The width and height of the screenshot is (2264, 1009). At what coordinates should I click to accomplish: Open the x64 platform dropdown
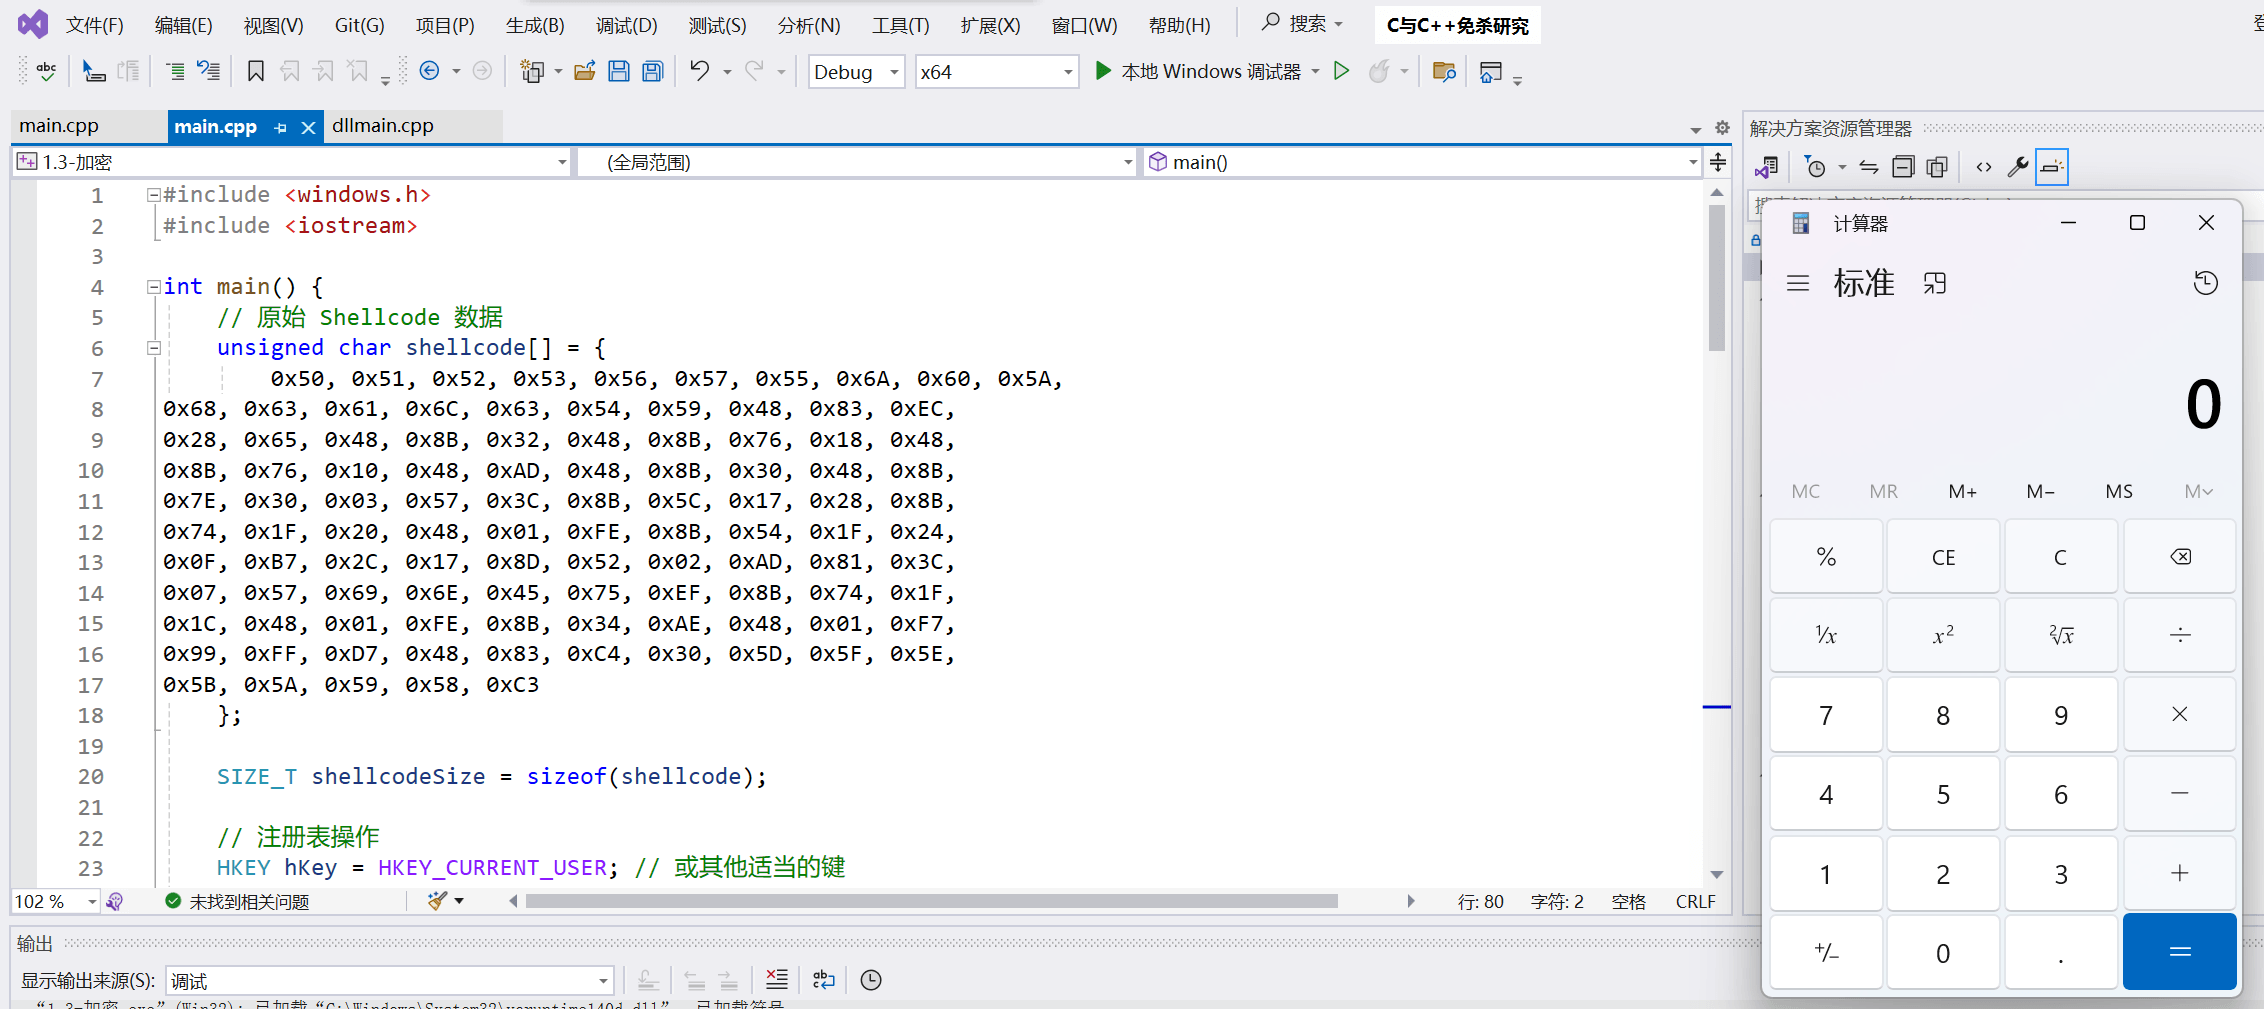(996, 72)
